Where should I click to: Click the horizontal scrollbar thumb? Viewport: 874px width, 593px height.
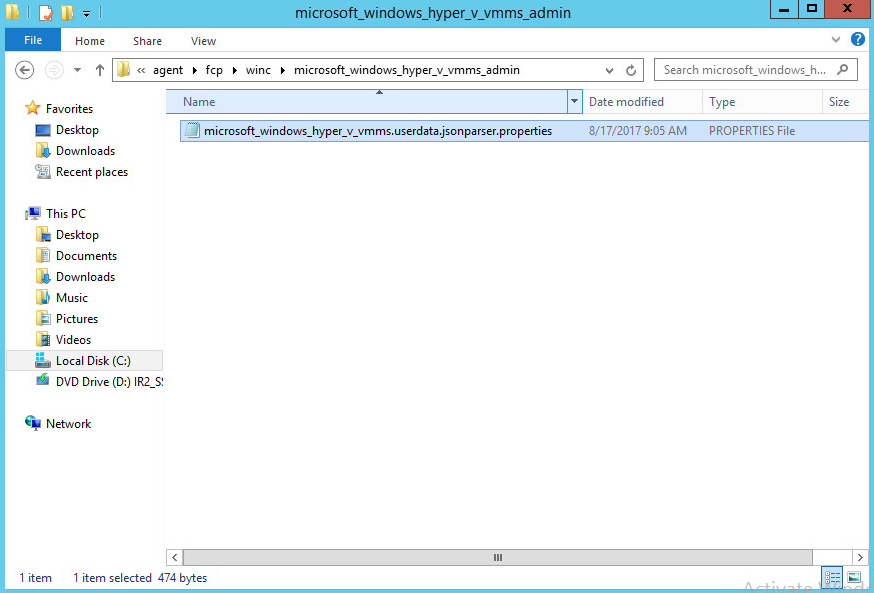click(x=496, y=557)
